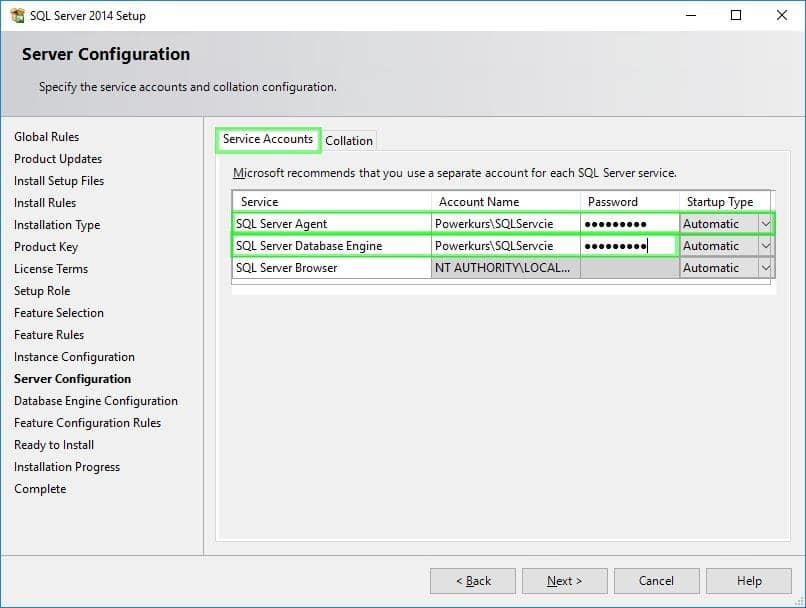Screen dimensions: 806x608
Task: Click License Terms step in sidebar
Action: click(51, 269)
